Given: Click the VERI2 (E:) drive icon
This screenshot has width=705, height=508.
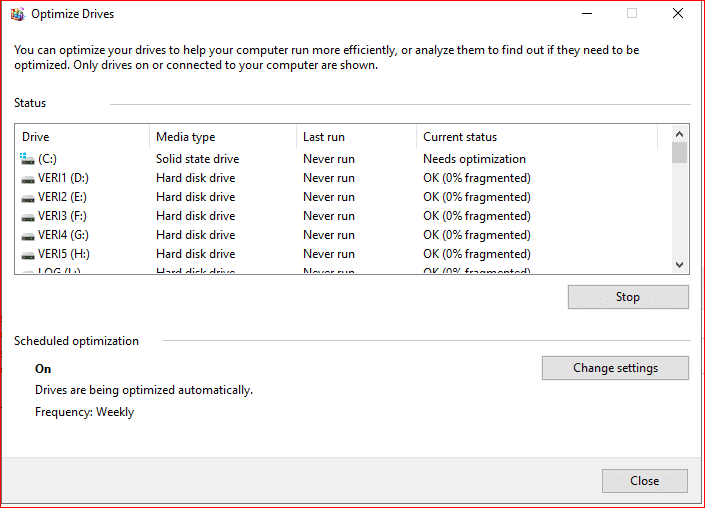Looking at the screenshot, I should 26,197.
